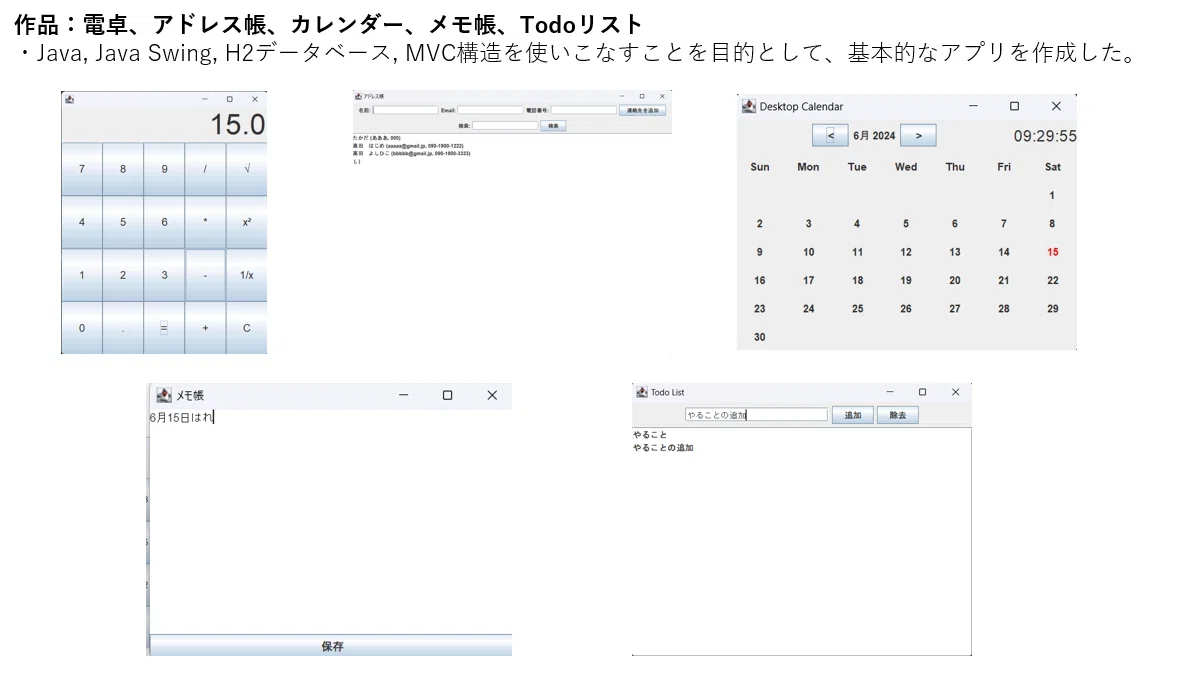Focus the 名前 field in address book

(x=405, y=110)
